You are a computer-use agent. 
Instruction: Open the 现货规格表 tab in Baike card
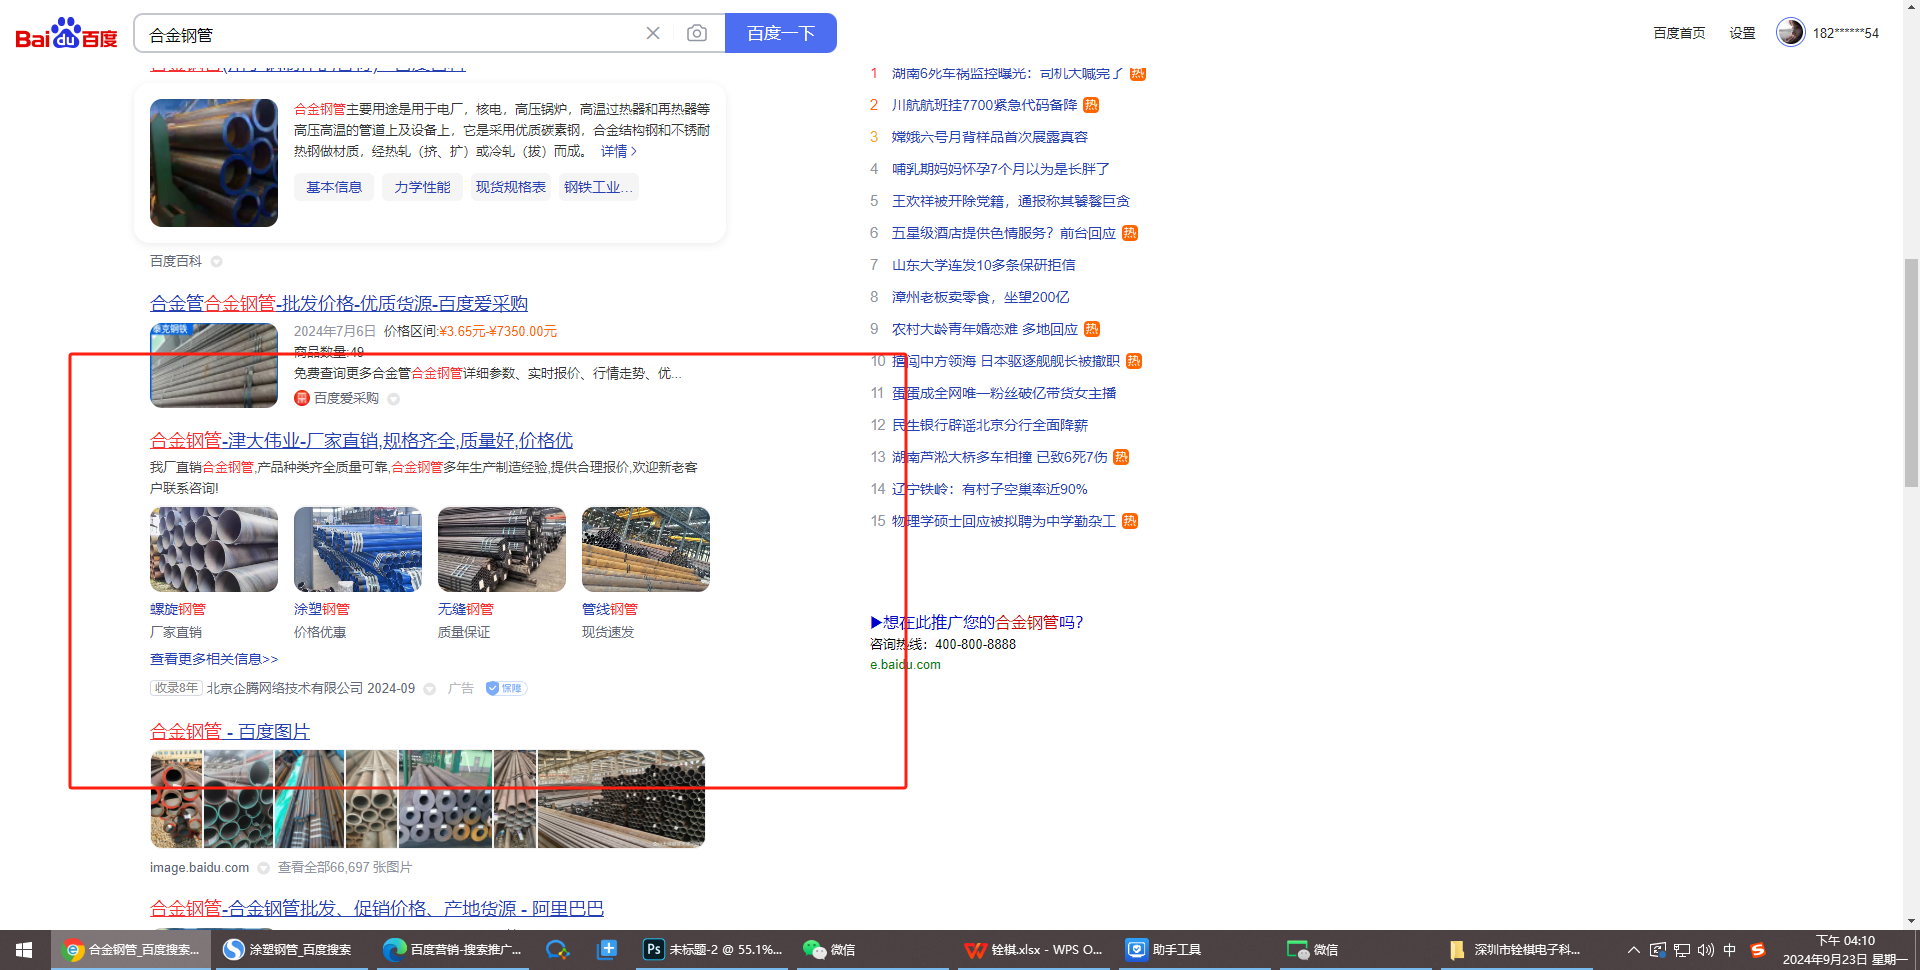tap(511, 187)
